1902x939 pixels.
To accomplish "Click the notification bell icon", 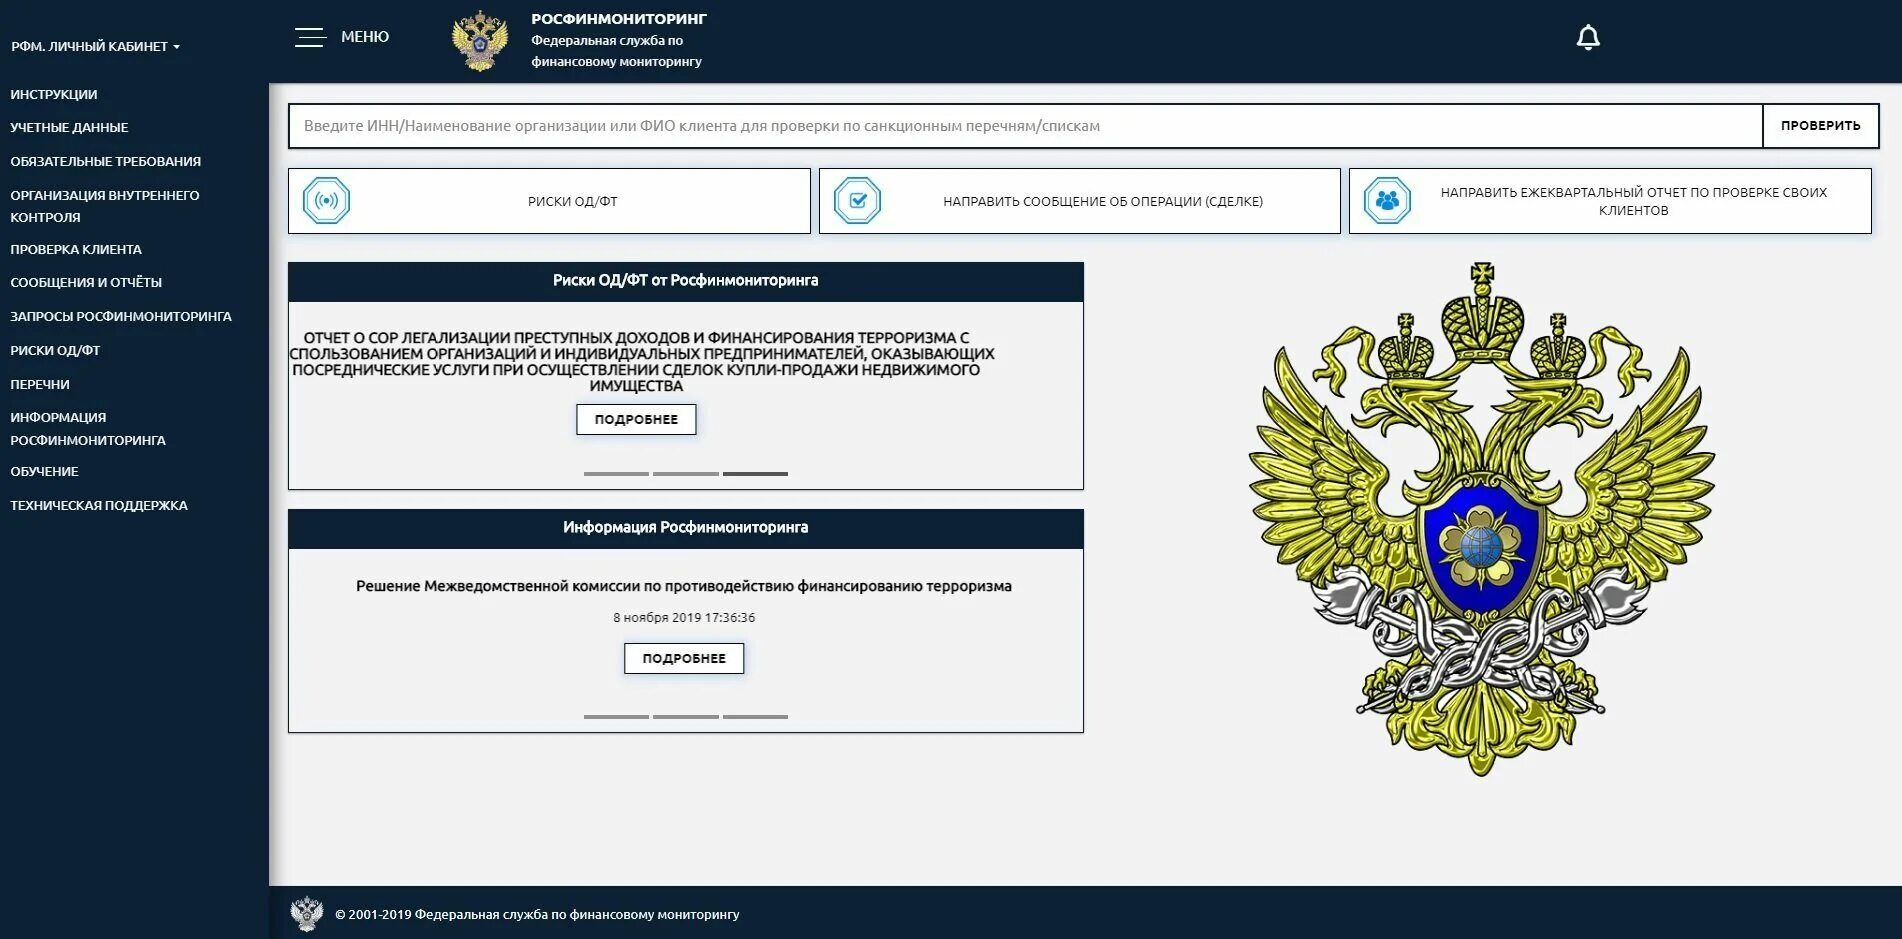I will point(1588,38).
